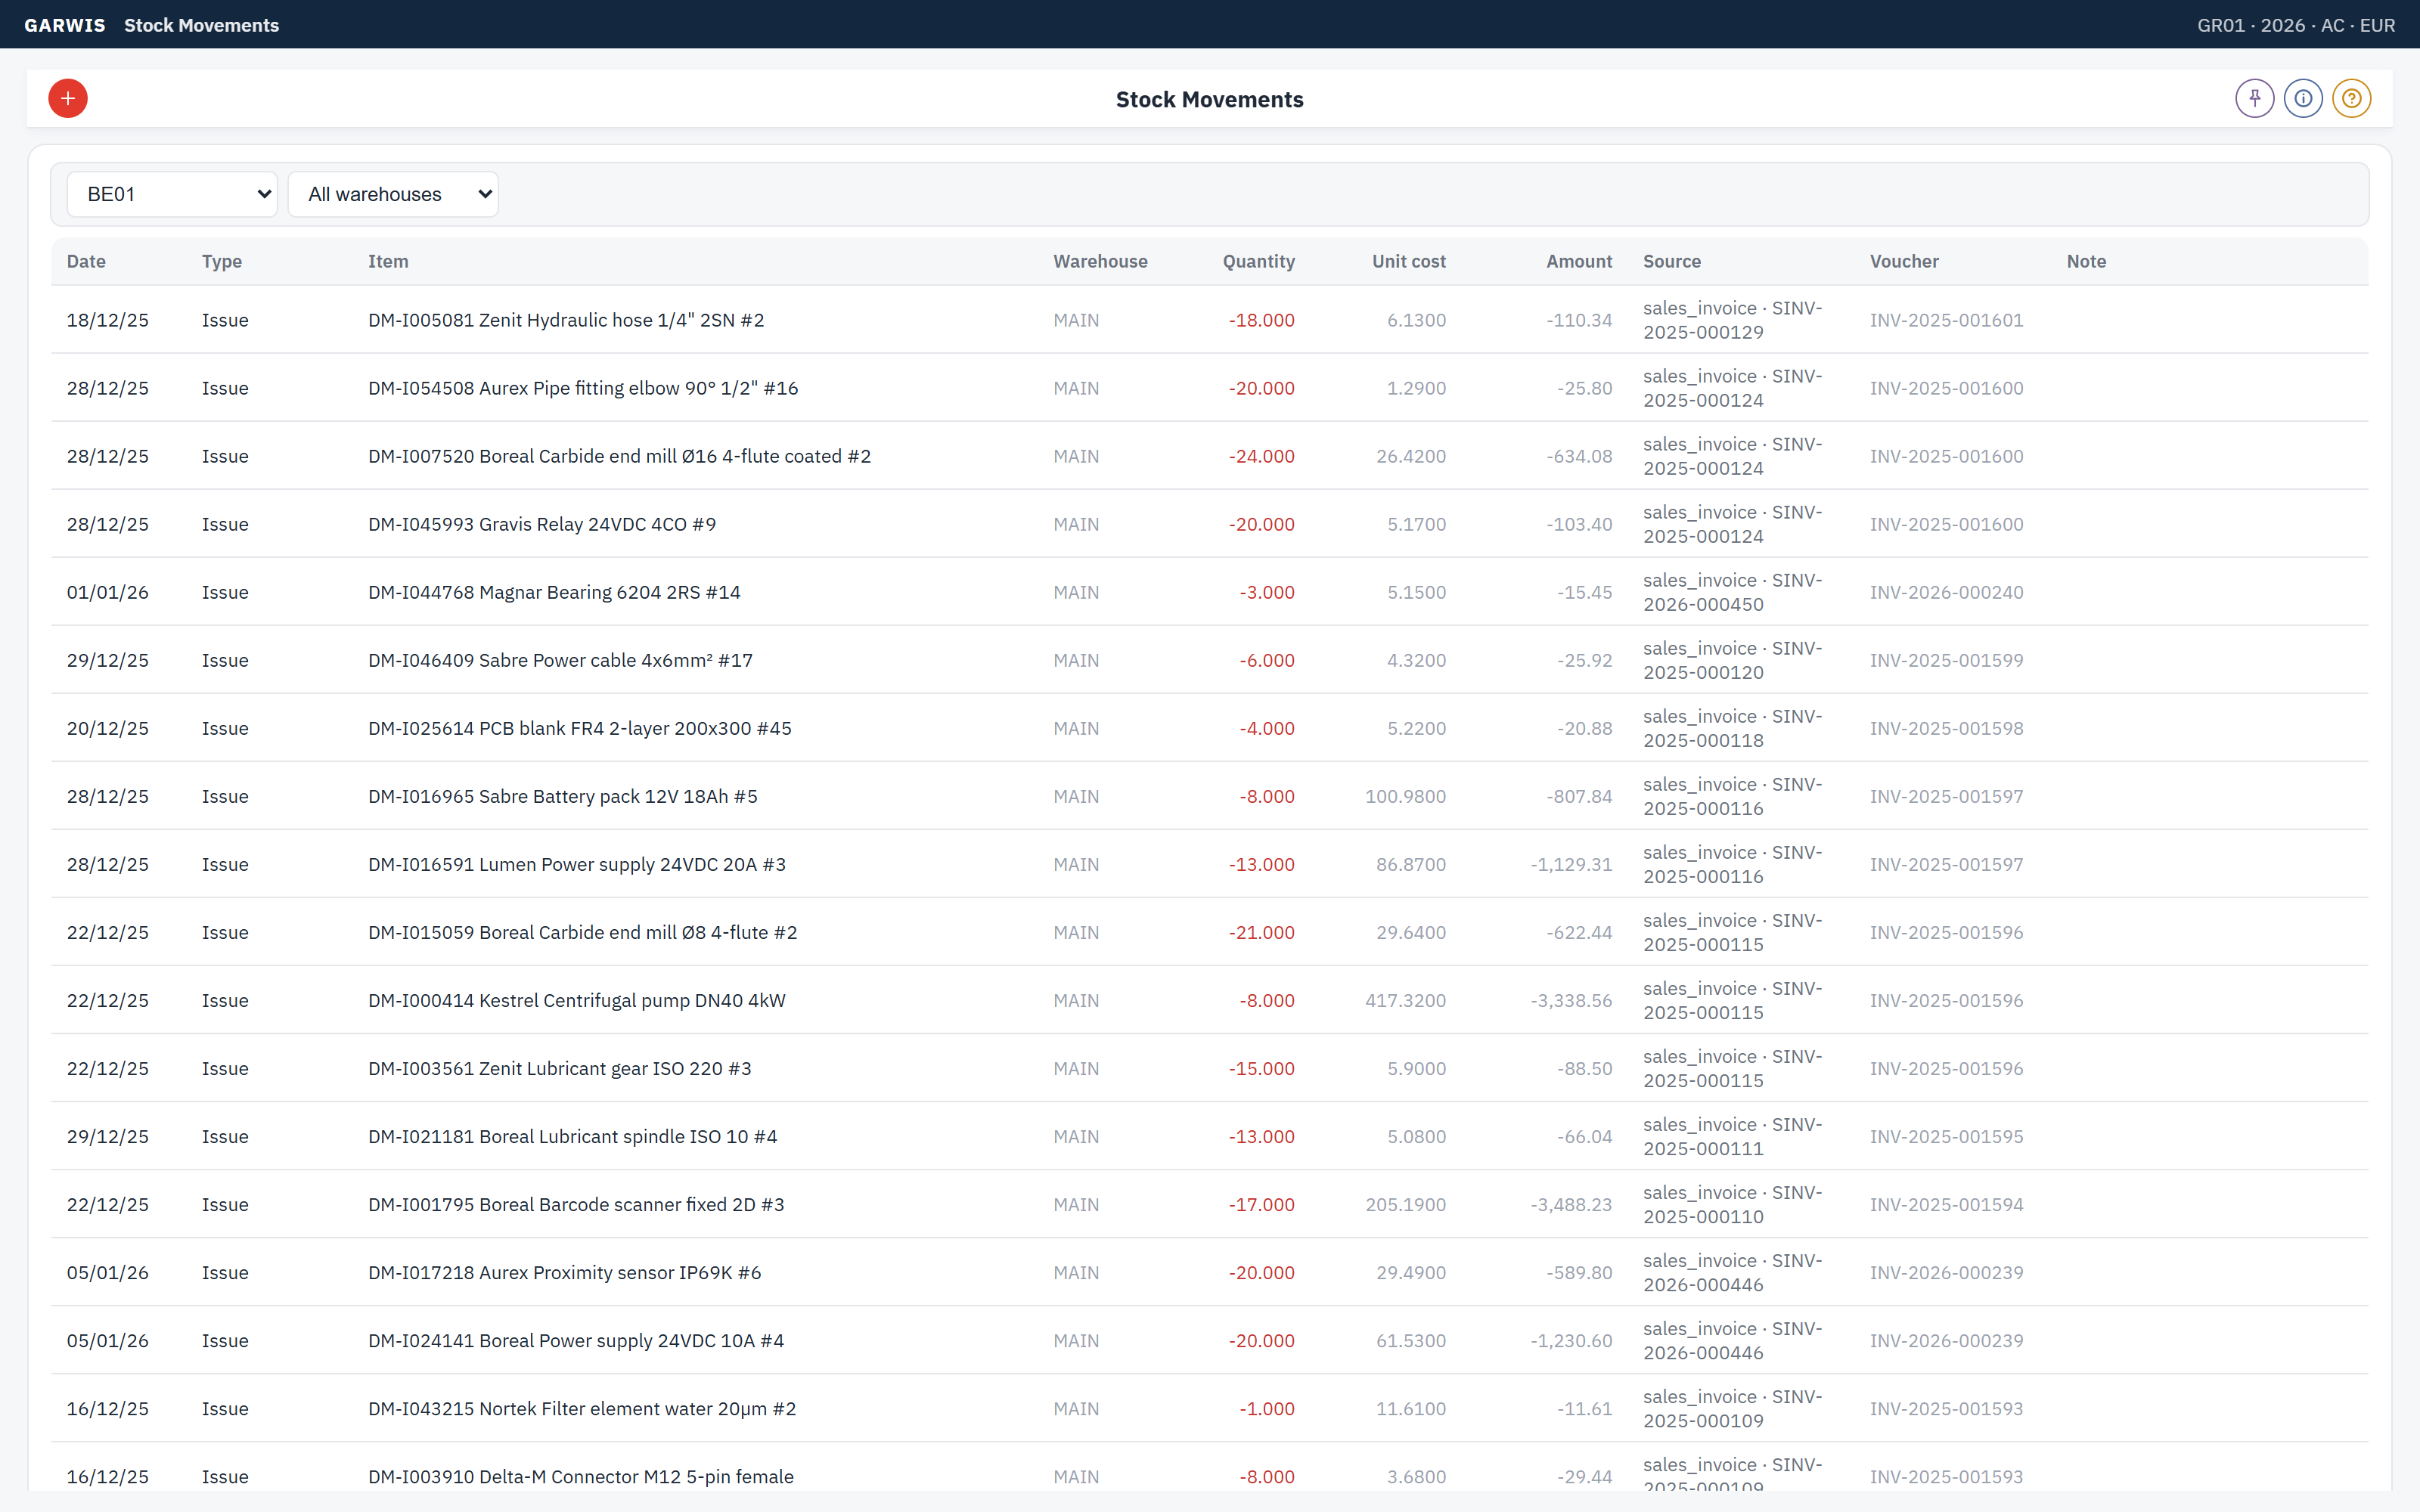
Task: Open voucher INV-2025-001598
Action: [x=1946, y=728]
